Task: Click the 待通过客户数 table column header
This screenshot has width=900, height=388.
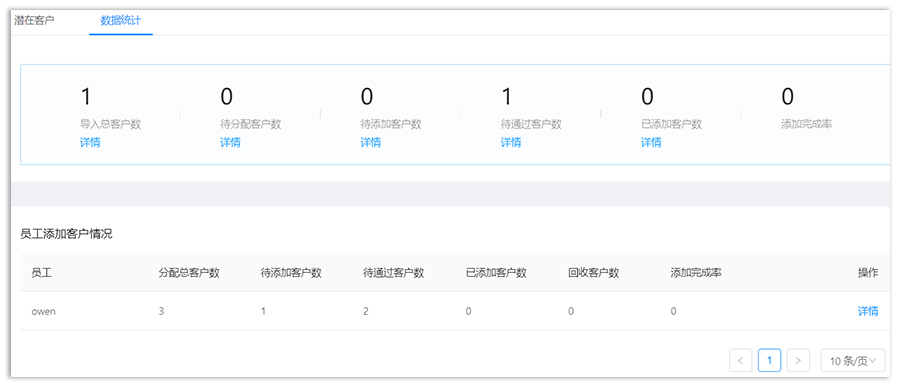Action: [x=393, y=273]
